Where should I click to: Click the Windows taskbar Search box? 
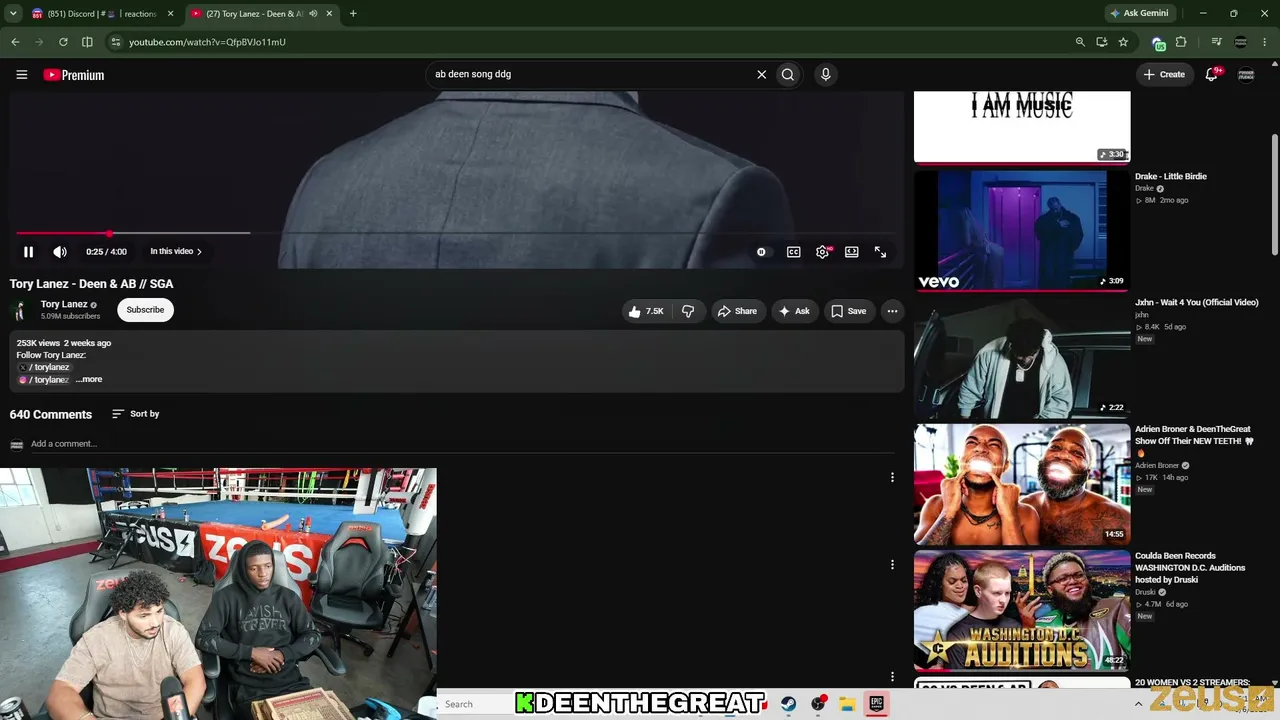[475, 704]
